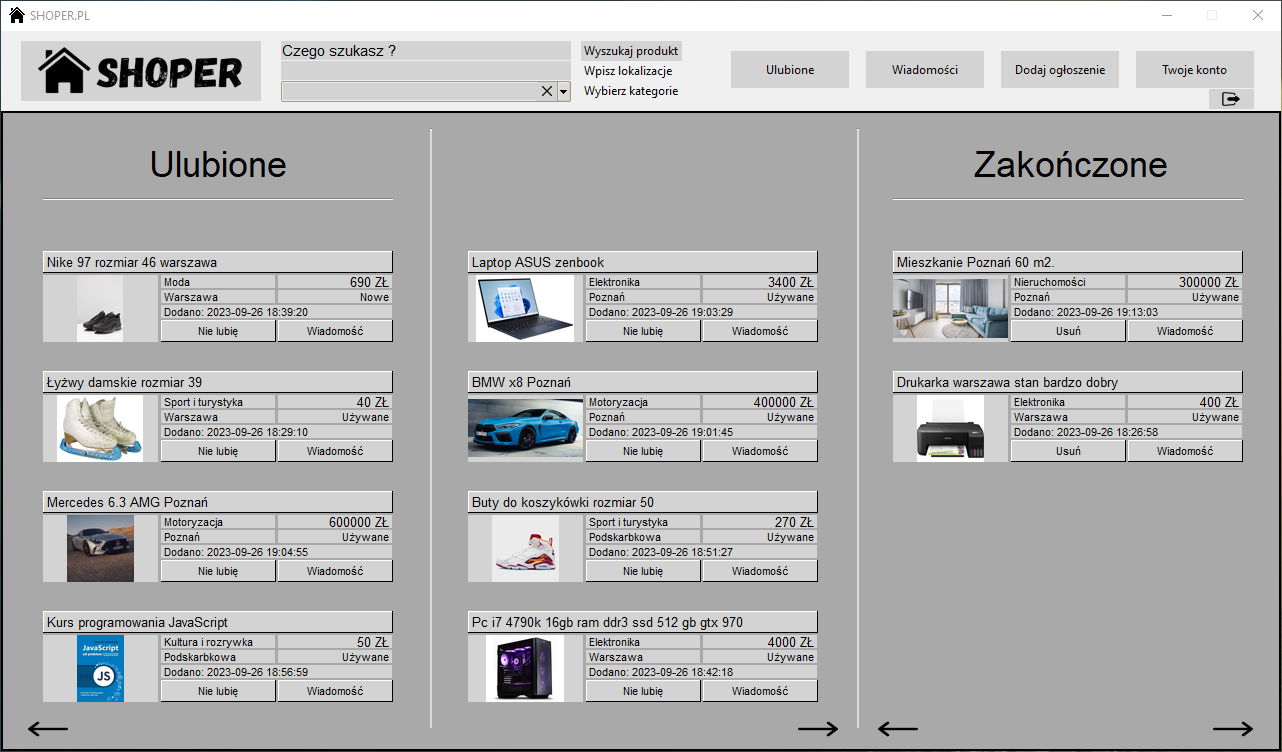
Task: Click the logout icon below Twoje konto
Action: (1231, 98)
